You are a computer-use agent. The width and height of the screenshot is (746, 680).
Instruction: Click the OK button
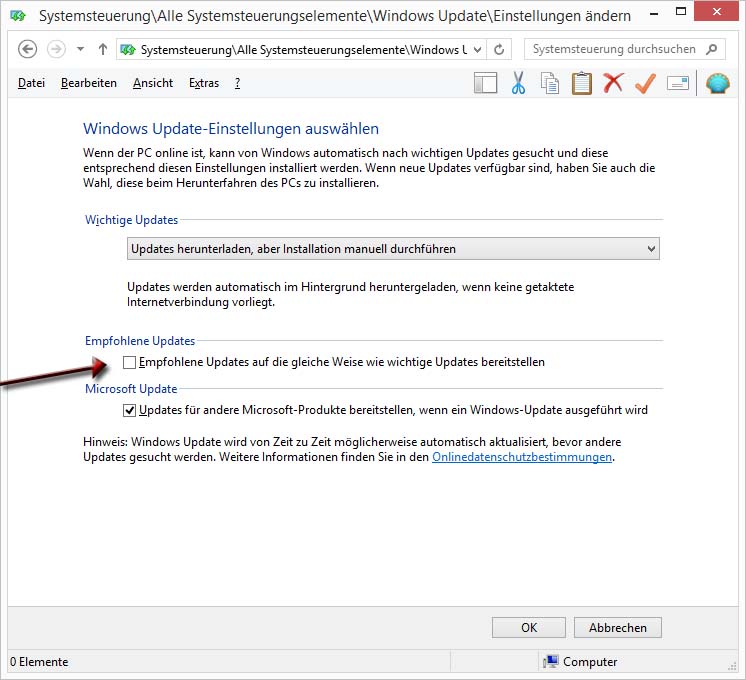pyautogui.click(x=529, y=628)
